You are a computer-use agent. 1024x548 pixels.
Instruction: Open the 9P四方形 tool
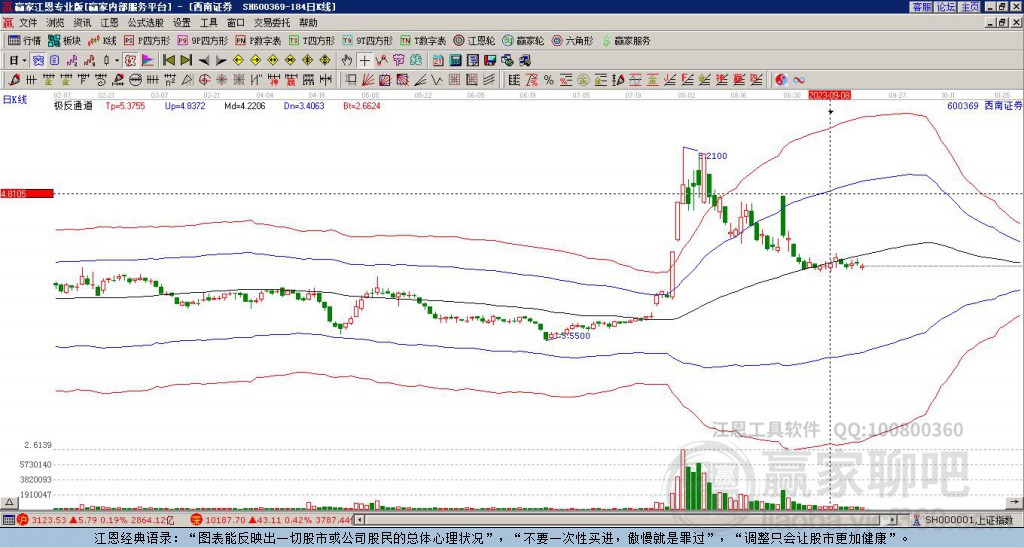tap(202, 40)
